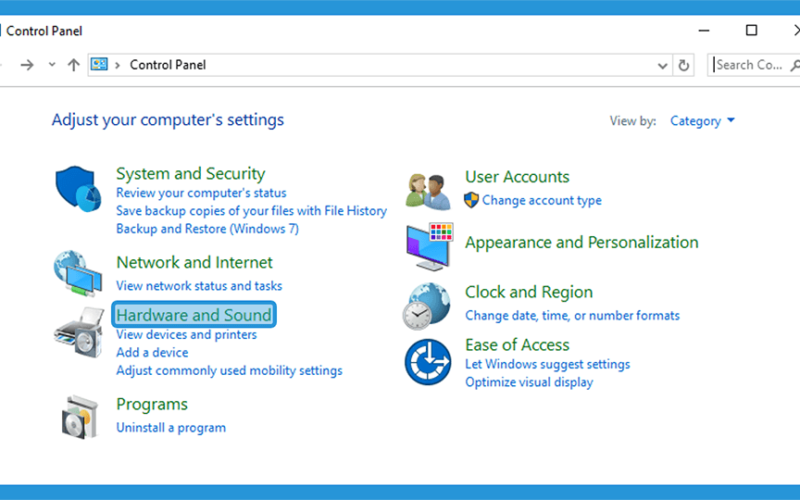This screenshot has height=500, width=800.
Task: Go up one level with the up arrow
Action: click(73, 65)
